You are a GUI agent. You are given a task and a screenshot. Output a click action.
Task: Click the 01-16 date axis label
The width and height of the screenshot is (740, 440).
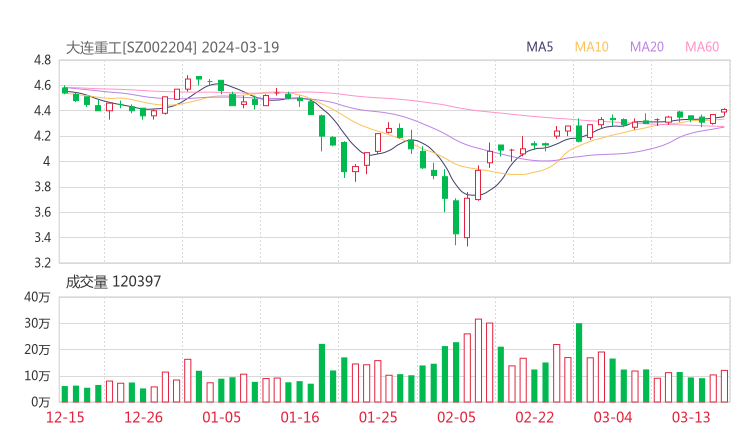click(x=300, y=417)
